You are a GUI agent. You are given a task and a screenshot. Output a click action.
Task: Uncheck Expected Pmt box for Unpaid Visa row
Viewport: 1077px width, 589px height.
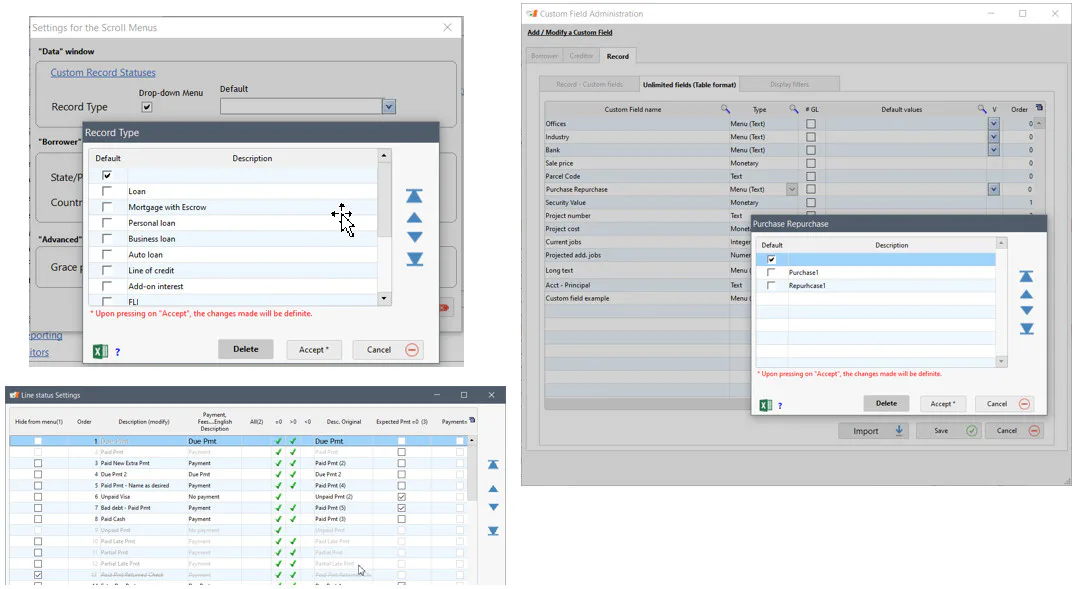[x=402, y=496]
